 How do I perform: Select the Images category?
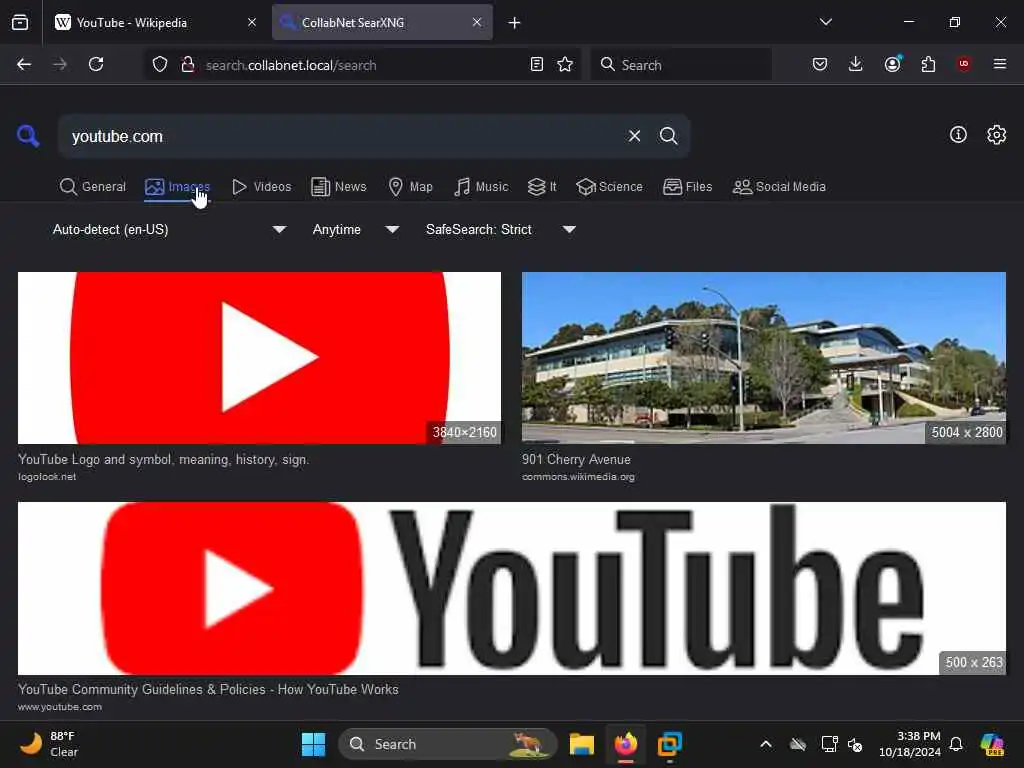(x=177, y=187)
